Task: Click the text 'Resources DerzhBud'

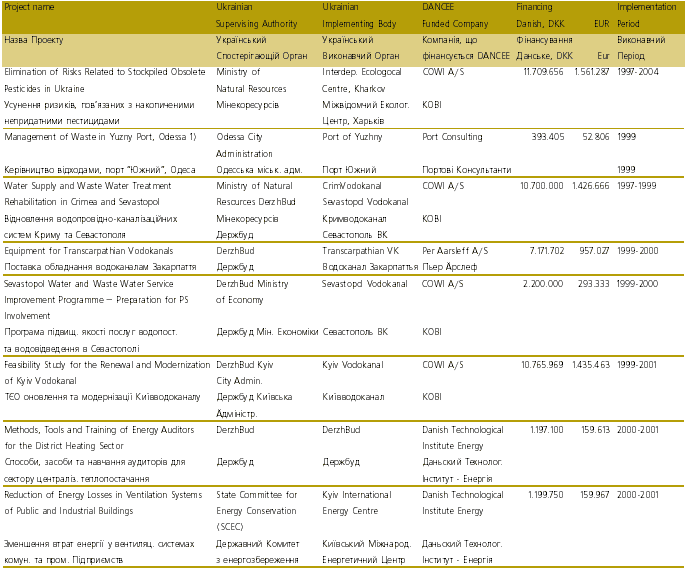Action: click(x=256, y=202)
